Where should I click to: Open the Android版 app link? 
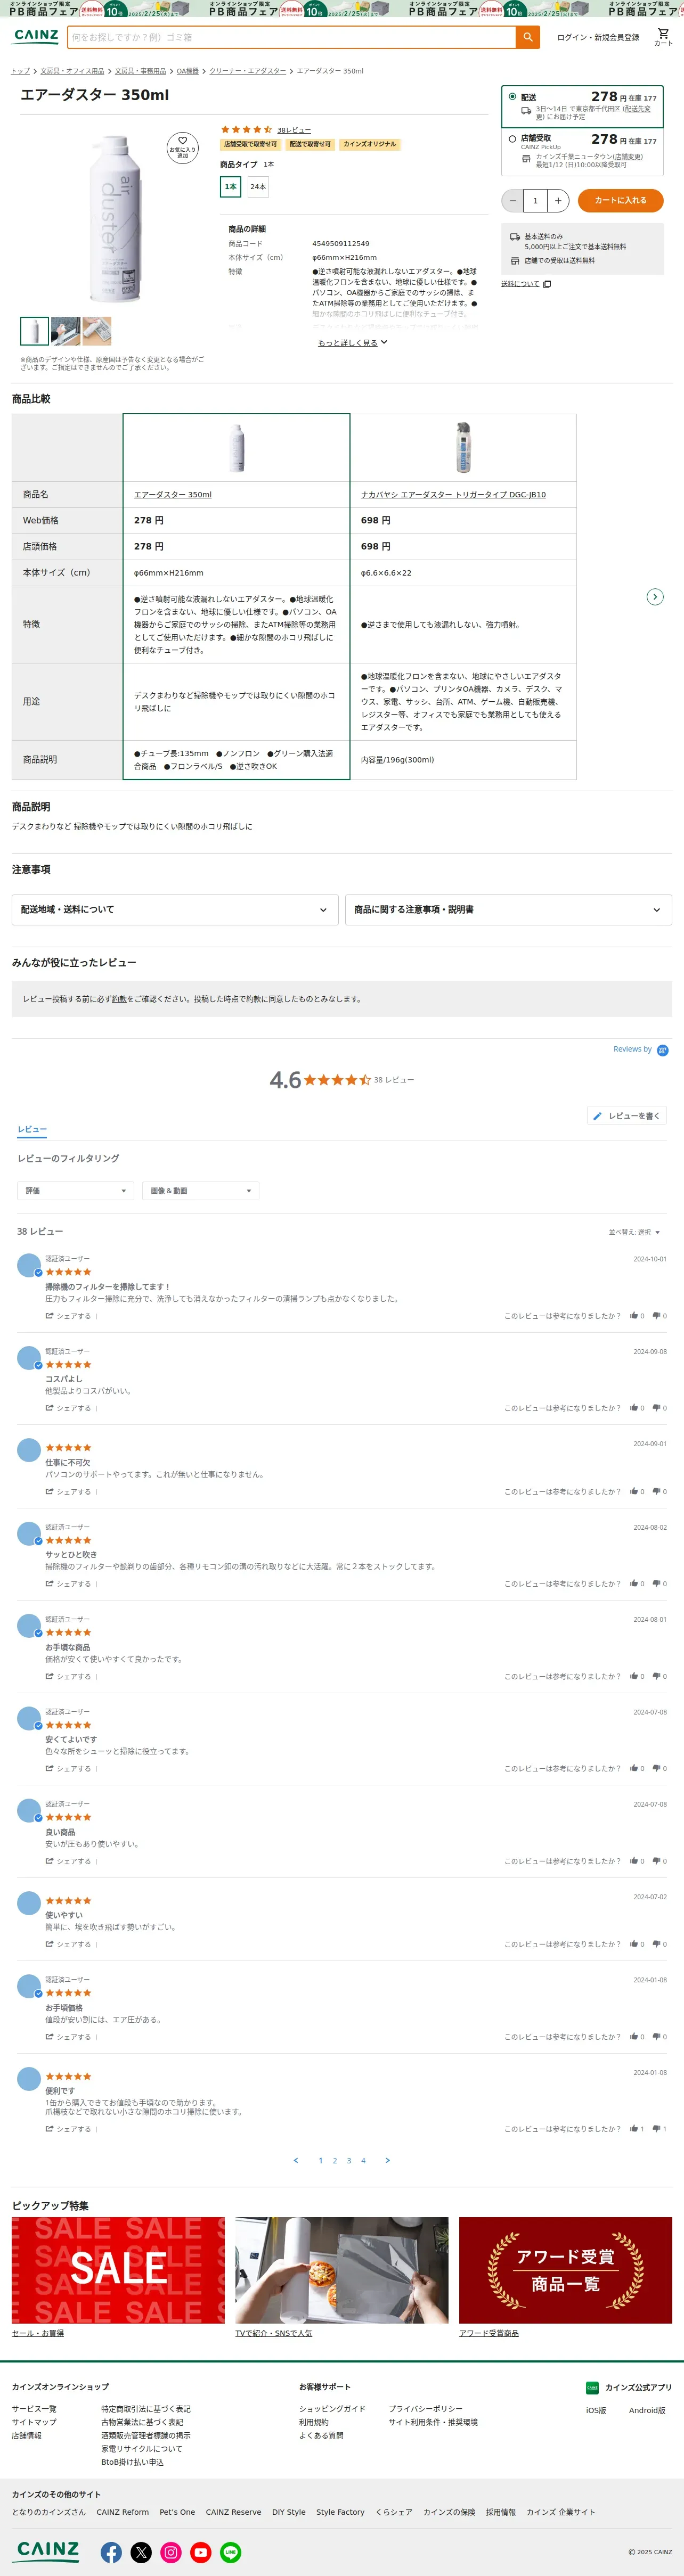click(x=647, y=2410)
